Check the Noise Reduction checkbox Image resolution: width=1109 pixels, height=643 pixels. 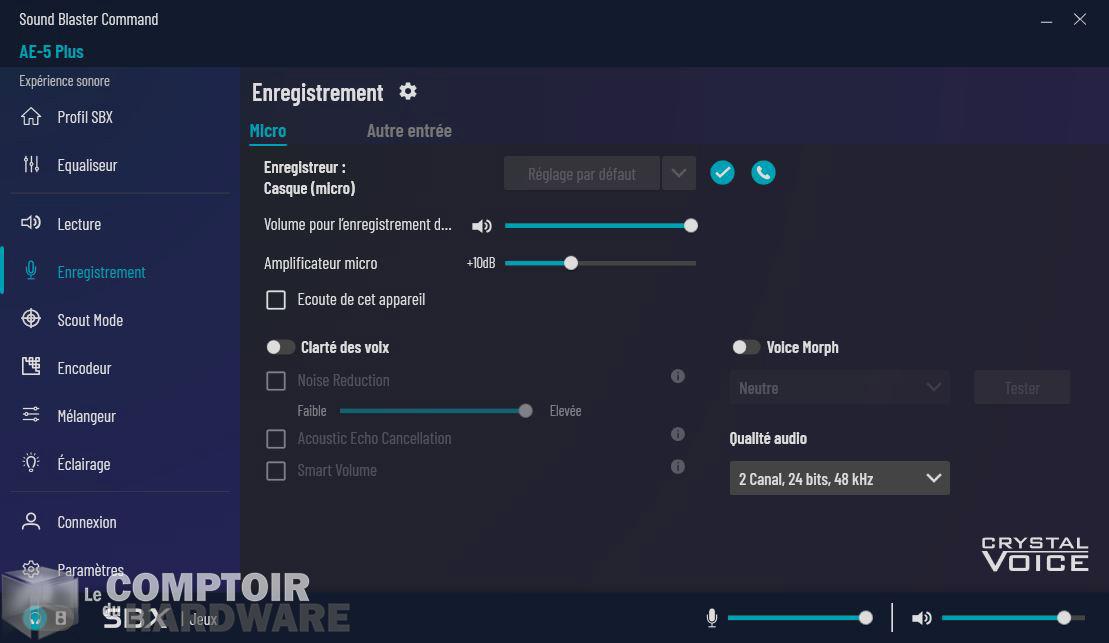(x=276, y=381)
